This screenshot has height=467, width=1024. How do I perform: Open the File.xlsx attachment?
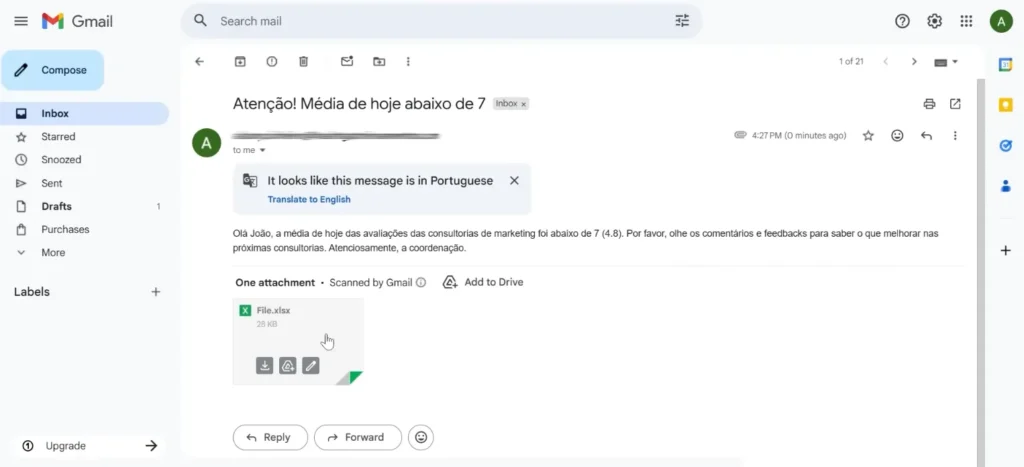[x=298, y=341]
